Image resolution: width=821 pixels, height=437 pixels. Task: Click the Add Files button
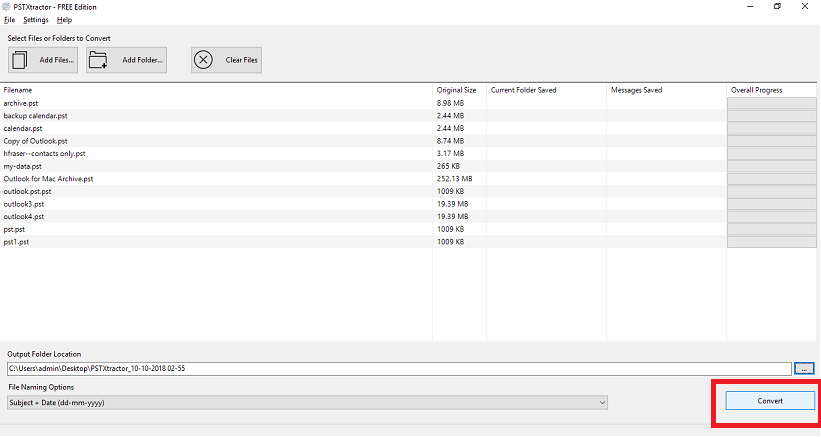point(43,60)
